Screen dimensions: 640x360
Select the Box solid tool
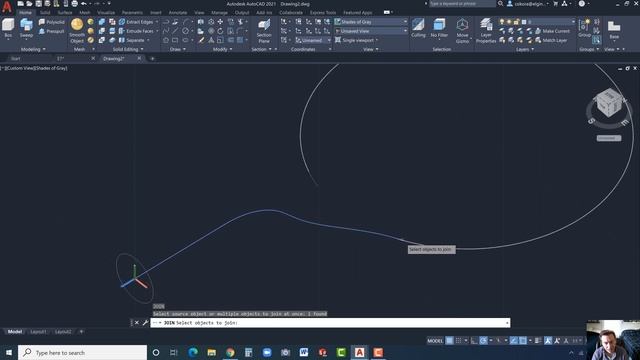(x=8, y=28)
